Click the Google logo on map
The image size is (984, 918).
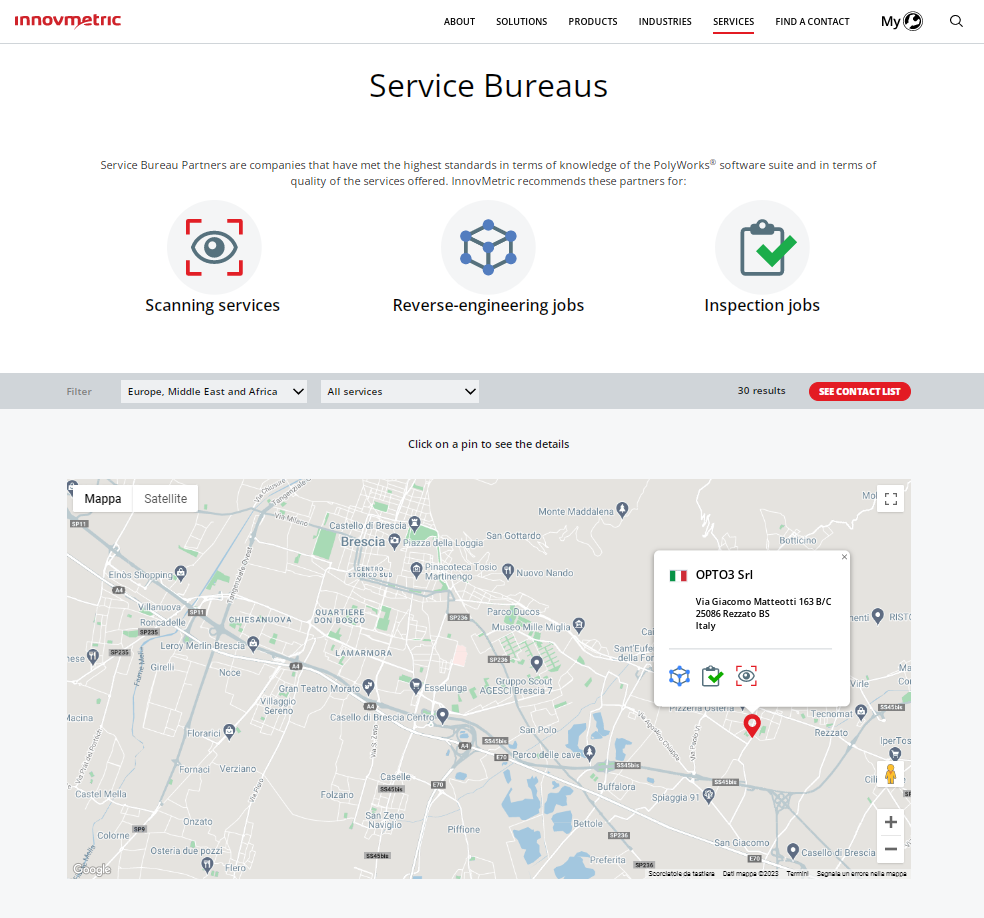pyautogui.click(x=92, y=869)
